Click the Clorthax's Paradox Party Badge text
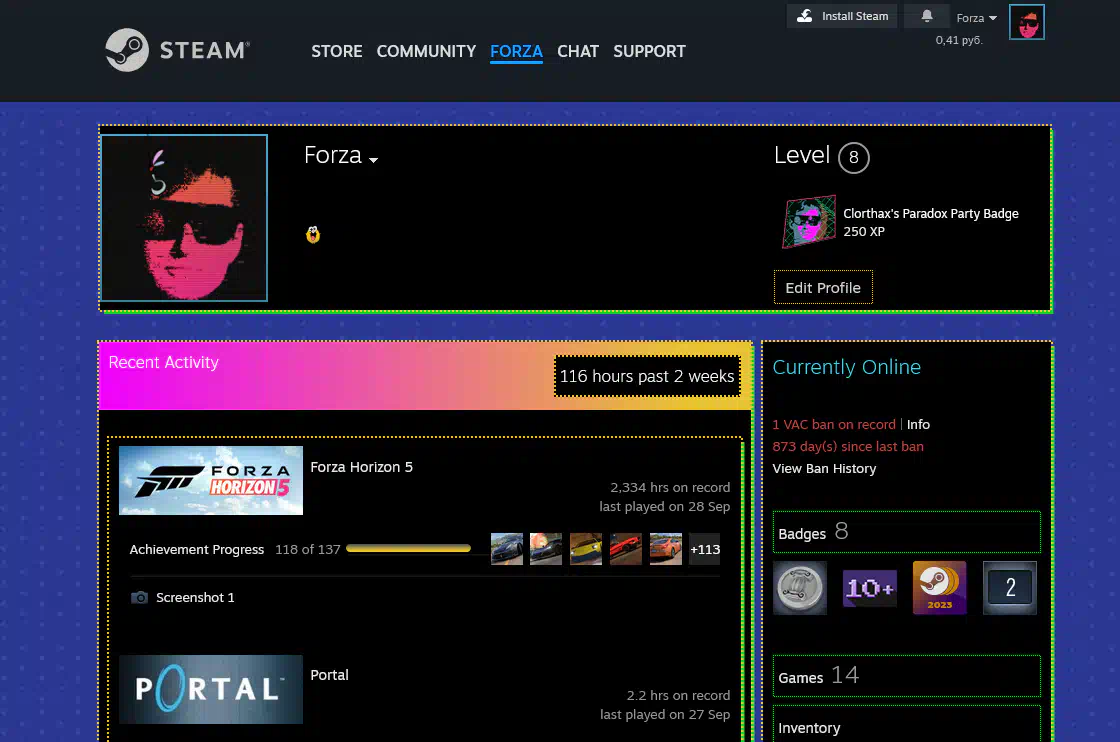1120x742 pixels. pos(931,214)
